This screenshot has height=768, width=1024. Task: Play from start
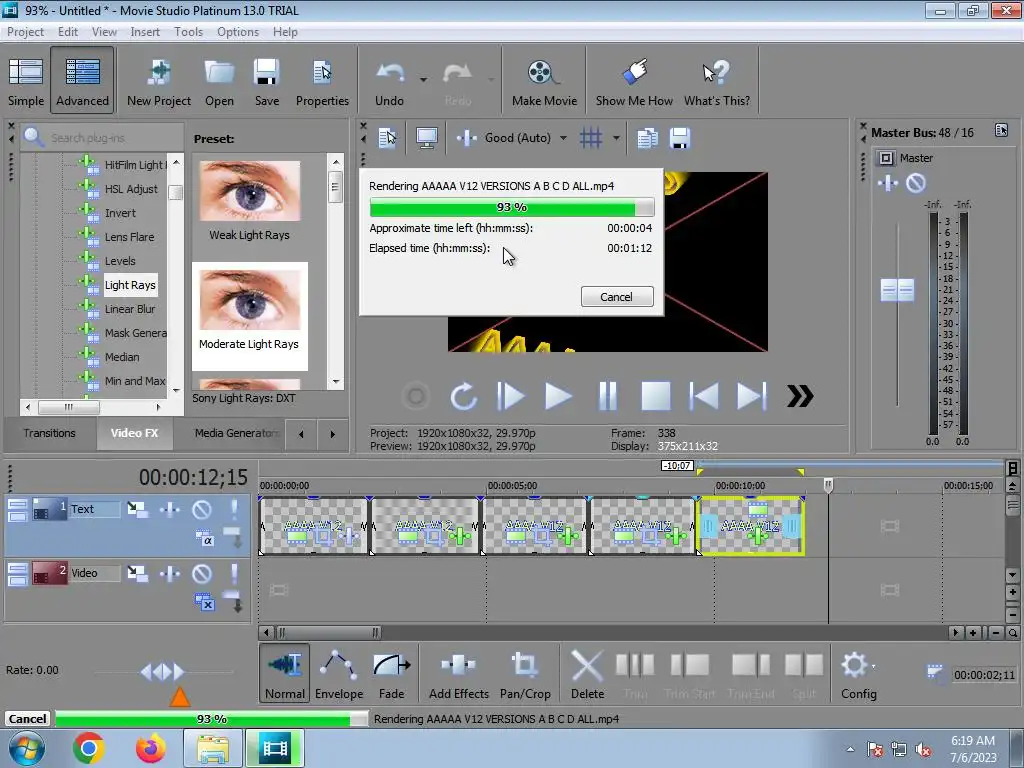(511, 396)
